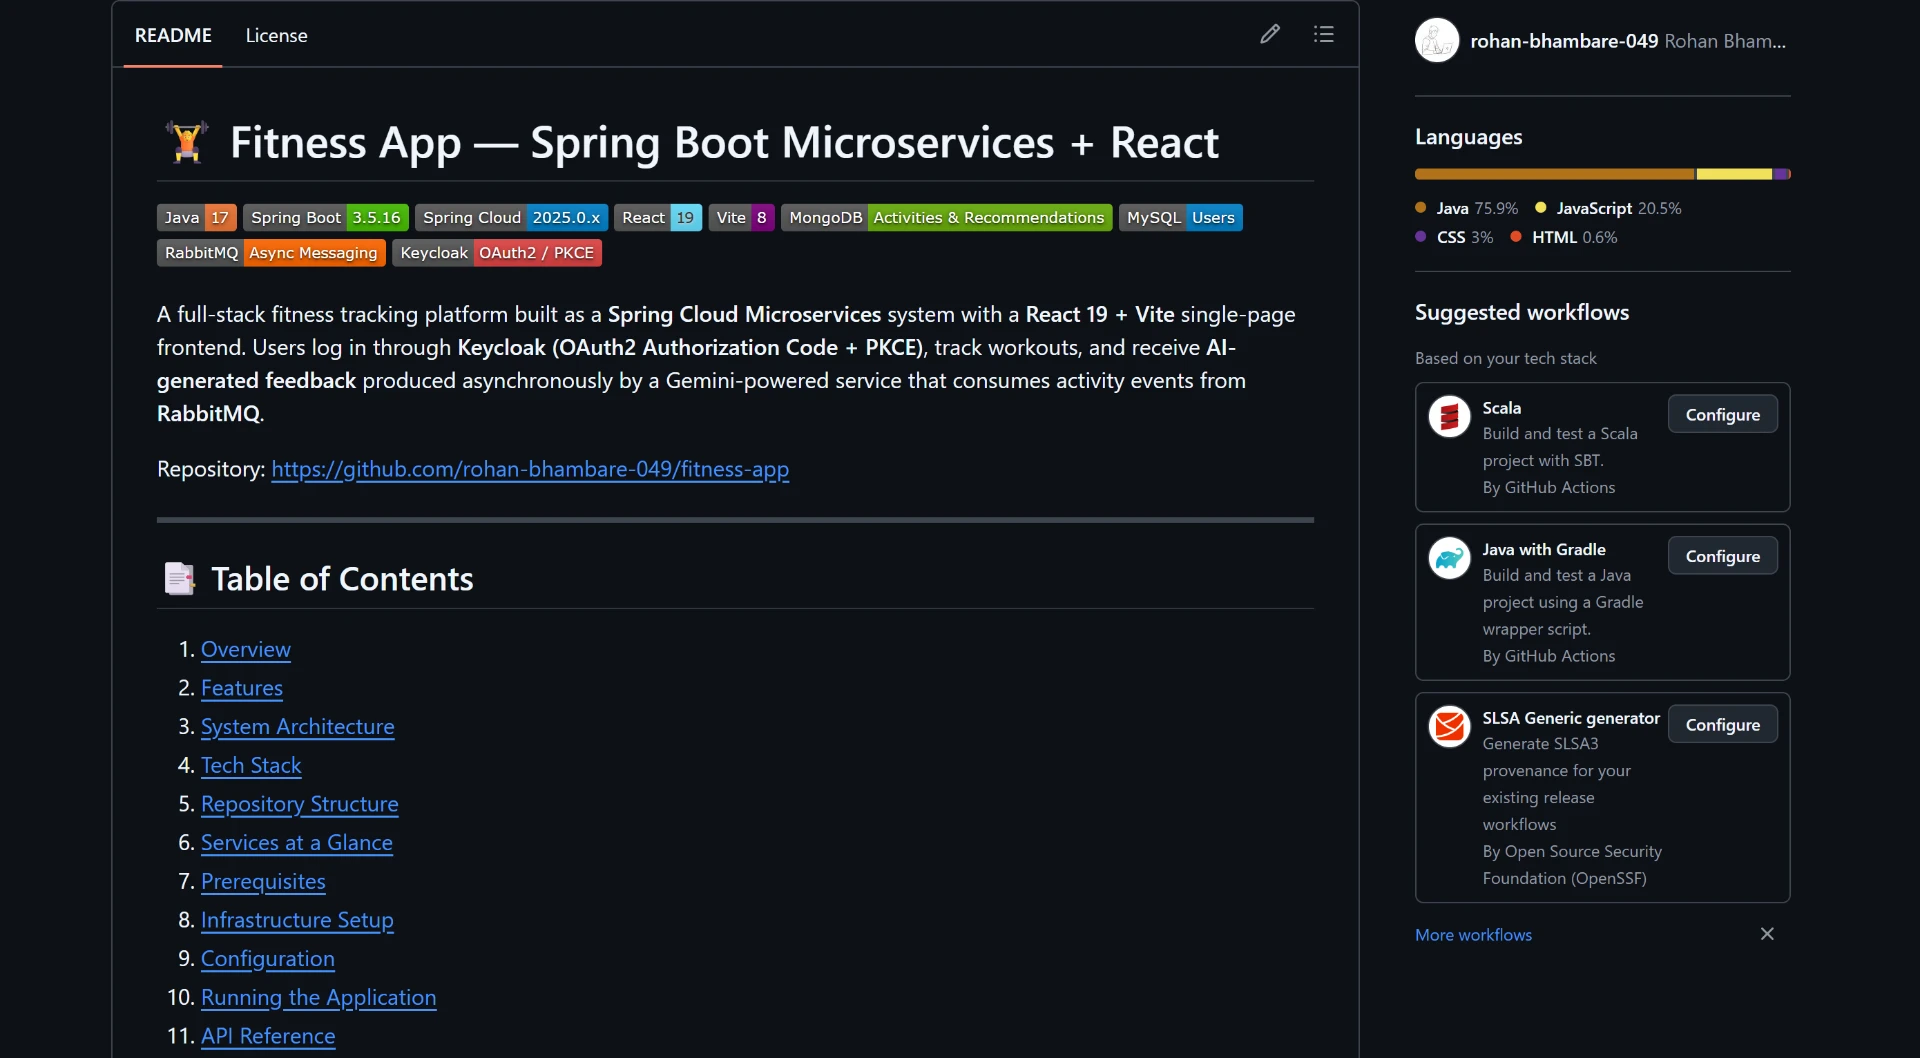This screenshot has height=1058, width=1920.
Task: Click the Keycloak OAuth2 / PKCE badge
Action: click(497, 253)
